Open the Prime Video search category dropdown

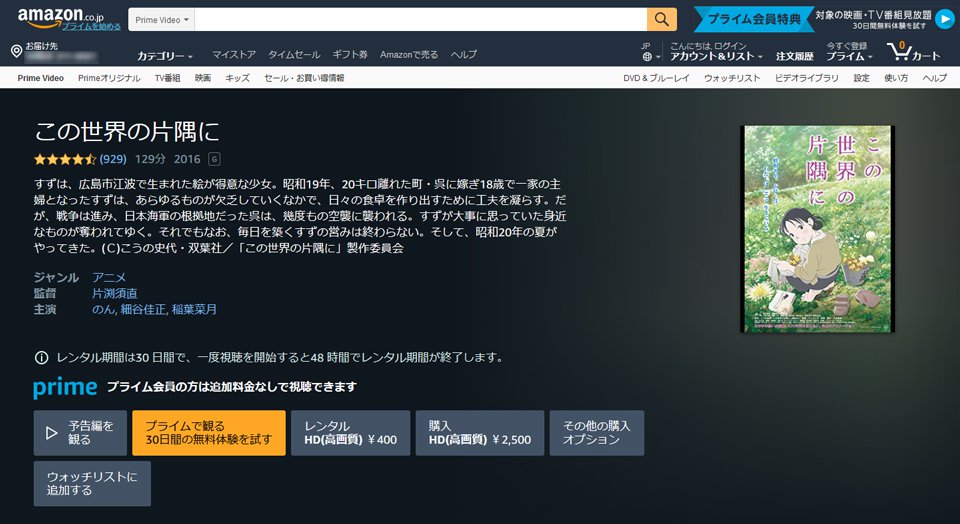164,20
